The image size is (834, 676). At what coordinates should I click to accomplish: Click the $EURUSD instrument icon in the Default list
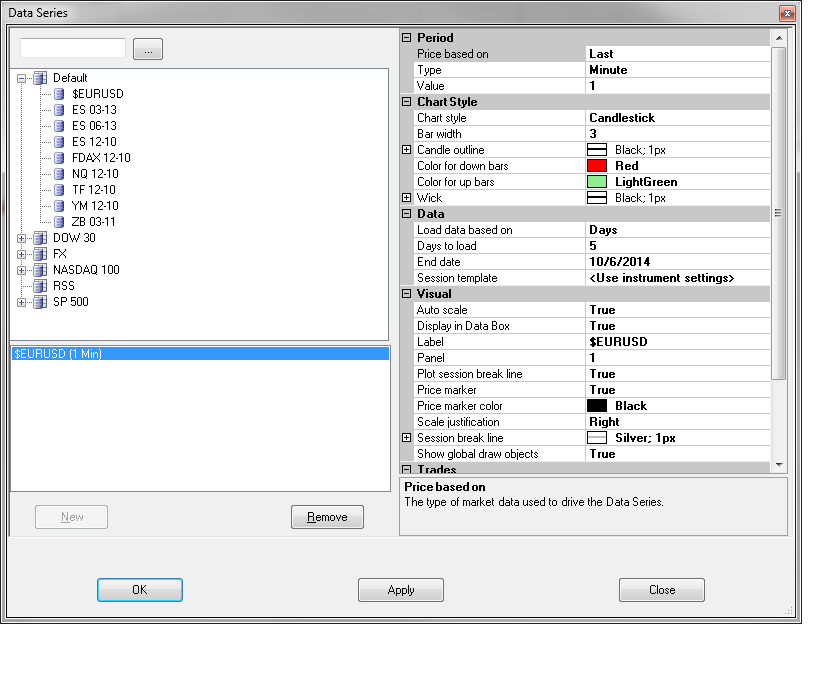tap(59, 94)
